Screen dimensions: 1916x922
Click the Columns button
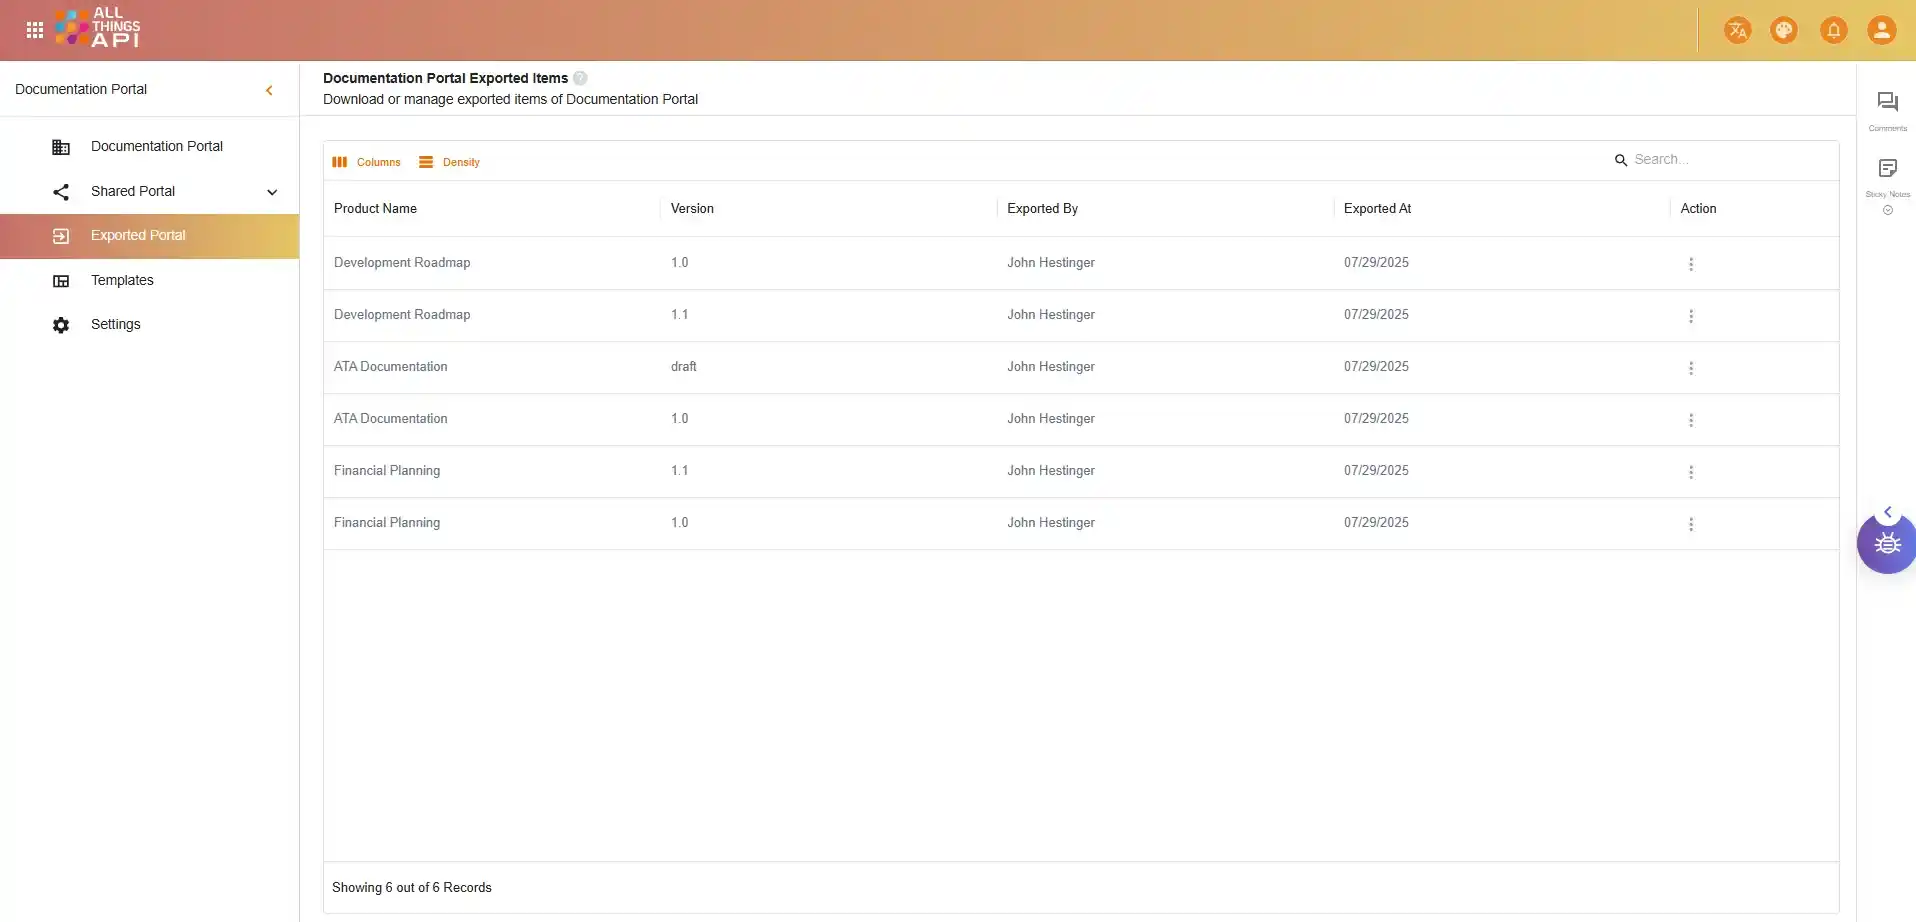point(367,162)
